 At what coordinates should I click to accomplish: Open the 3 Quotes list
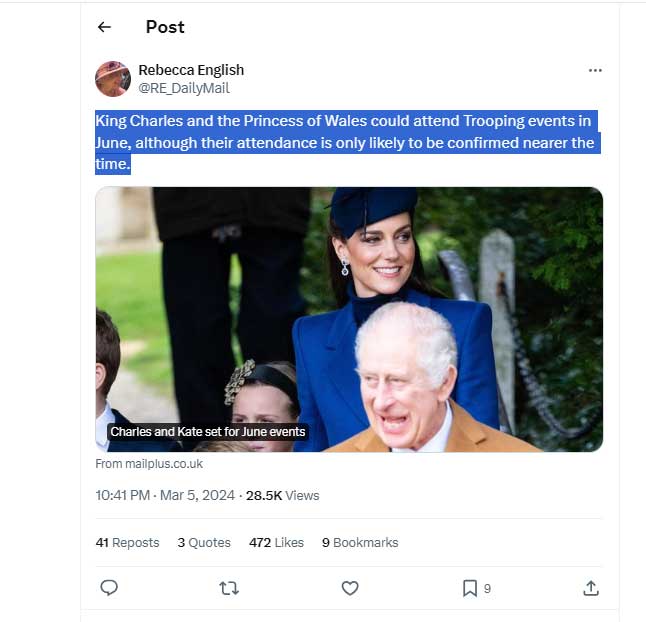point(204,542)
